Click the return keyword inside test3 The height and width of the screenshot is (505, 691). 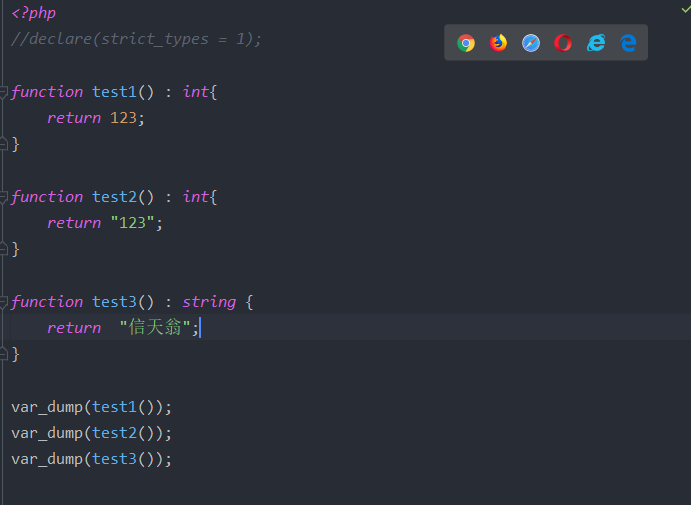[x=74, y=328]
